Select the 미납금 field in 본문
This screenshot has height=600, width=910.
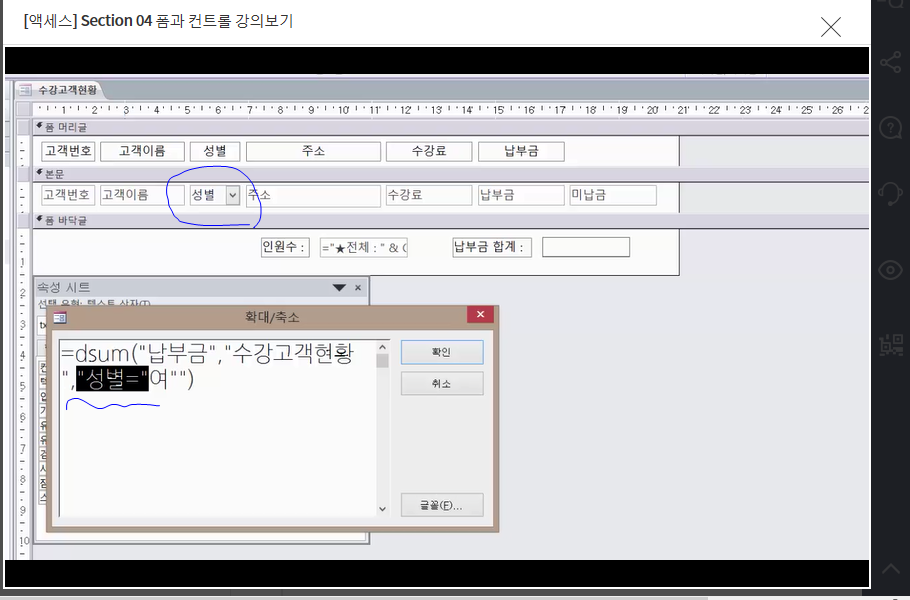612,195
